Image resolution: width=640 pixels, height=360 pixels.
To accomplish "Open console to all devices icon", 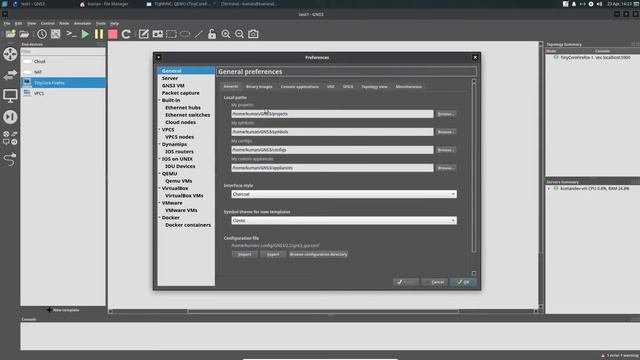I will coord(71,34).
